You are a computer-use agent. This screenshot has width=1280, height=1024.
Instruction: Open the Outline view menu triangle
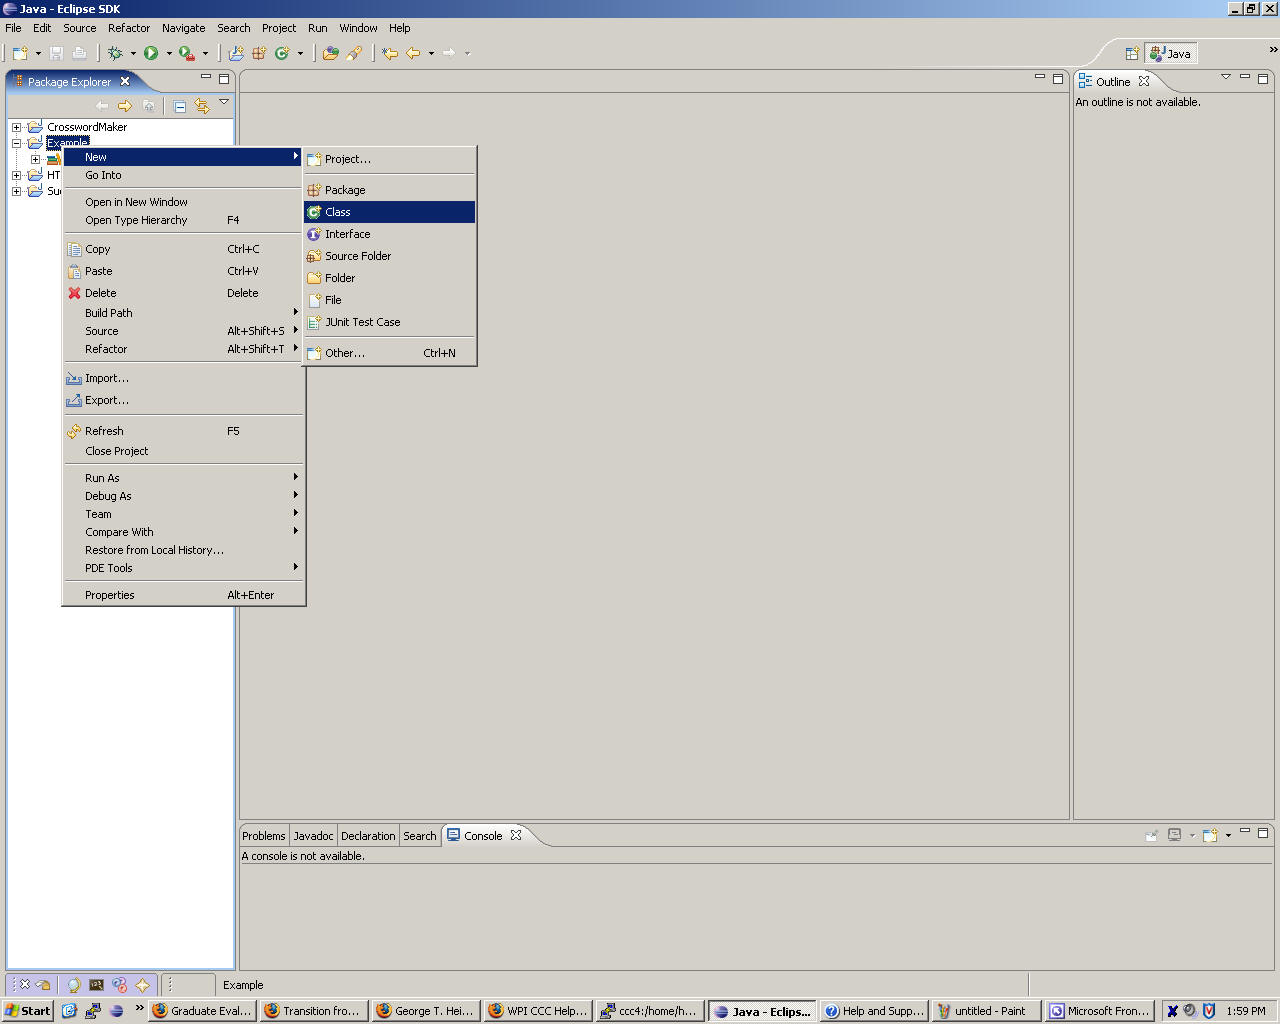pyautogui.click(x=1226, y=77)
